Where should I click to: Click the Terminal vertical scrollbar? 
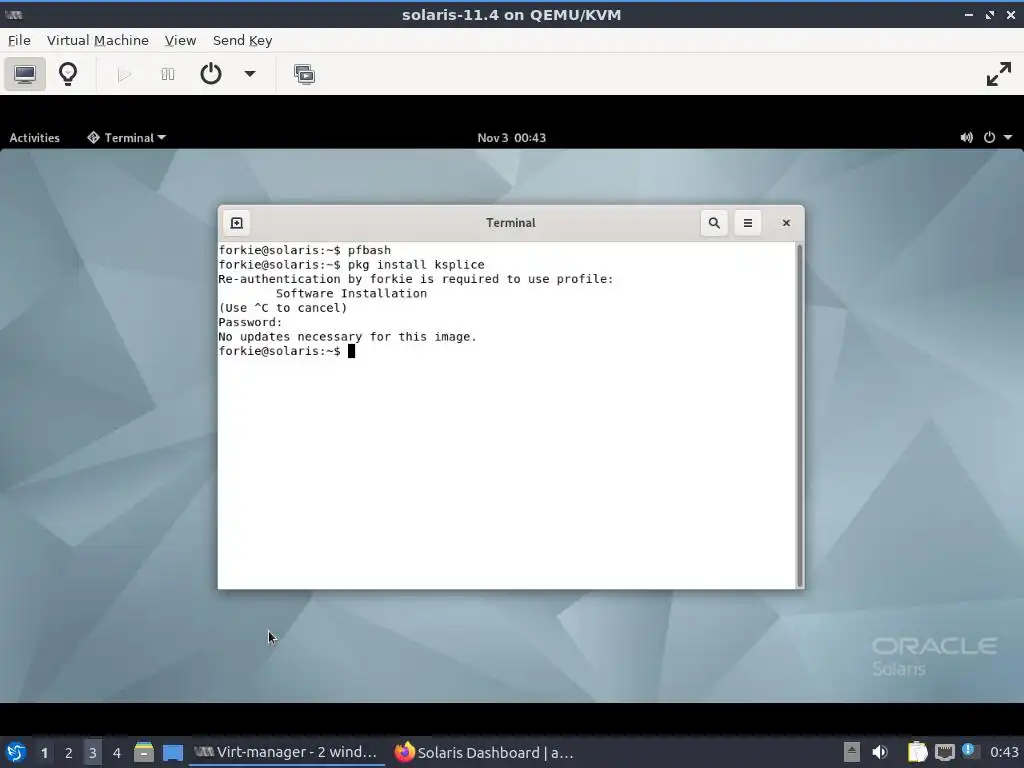tap(799, 415)
